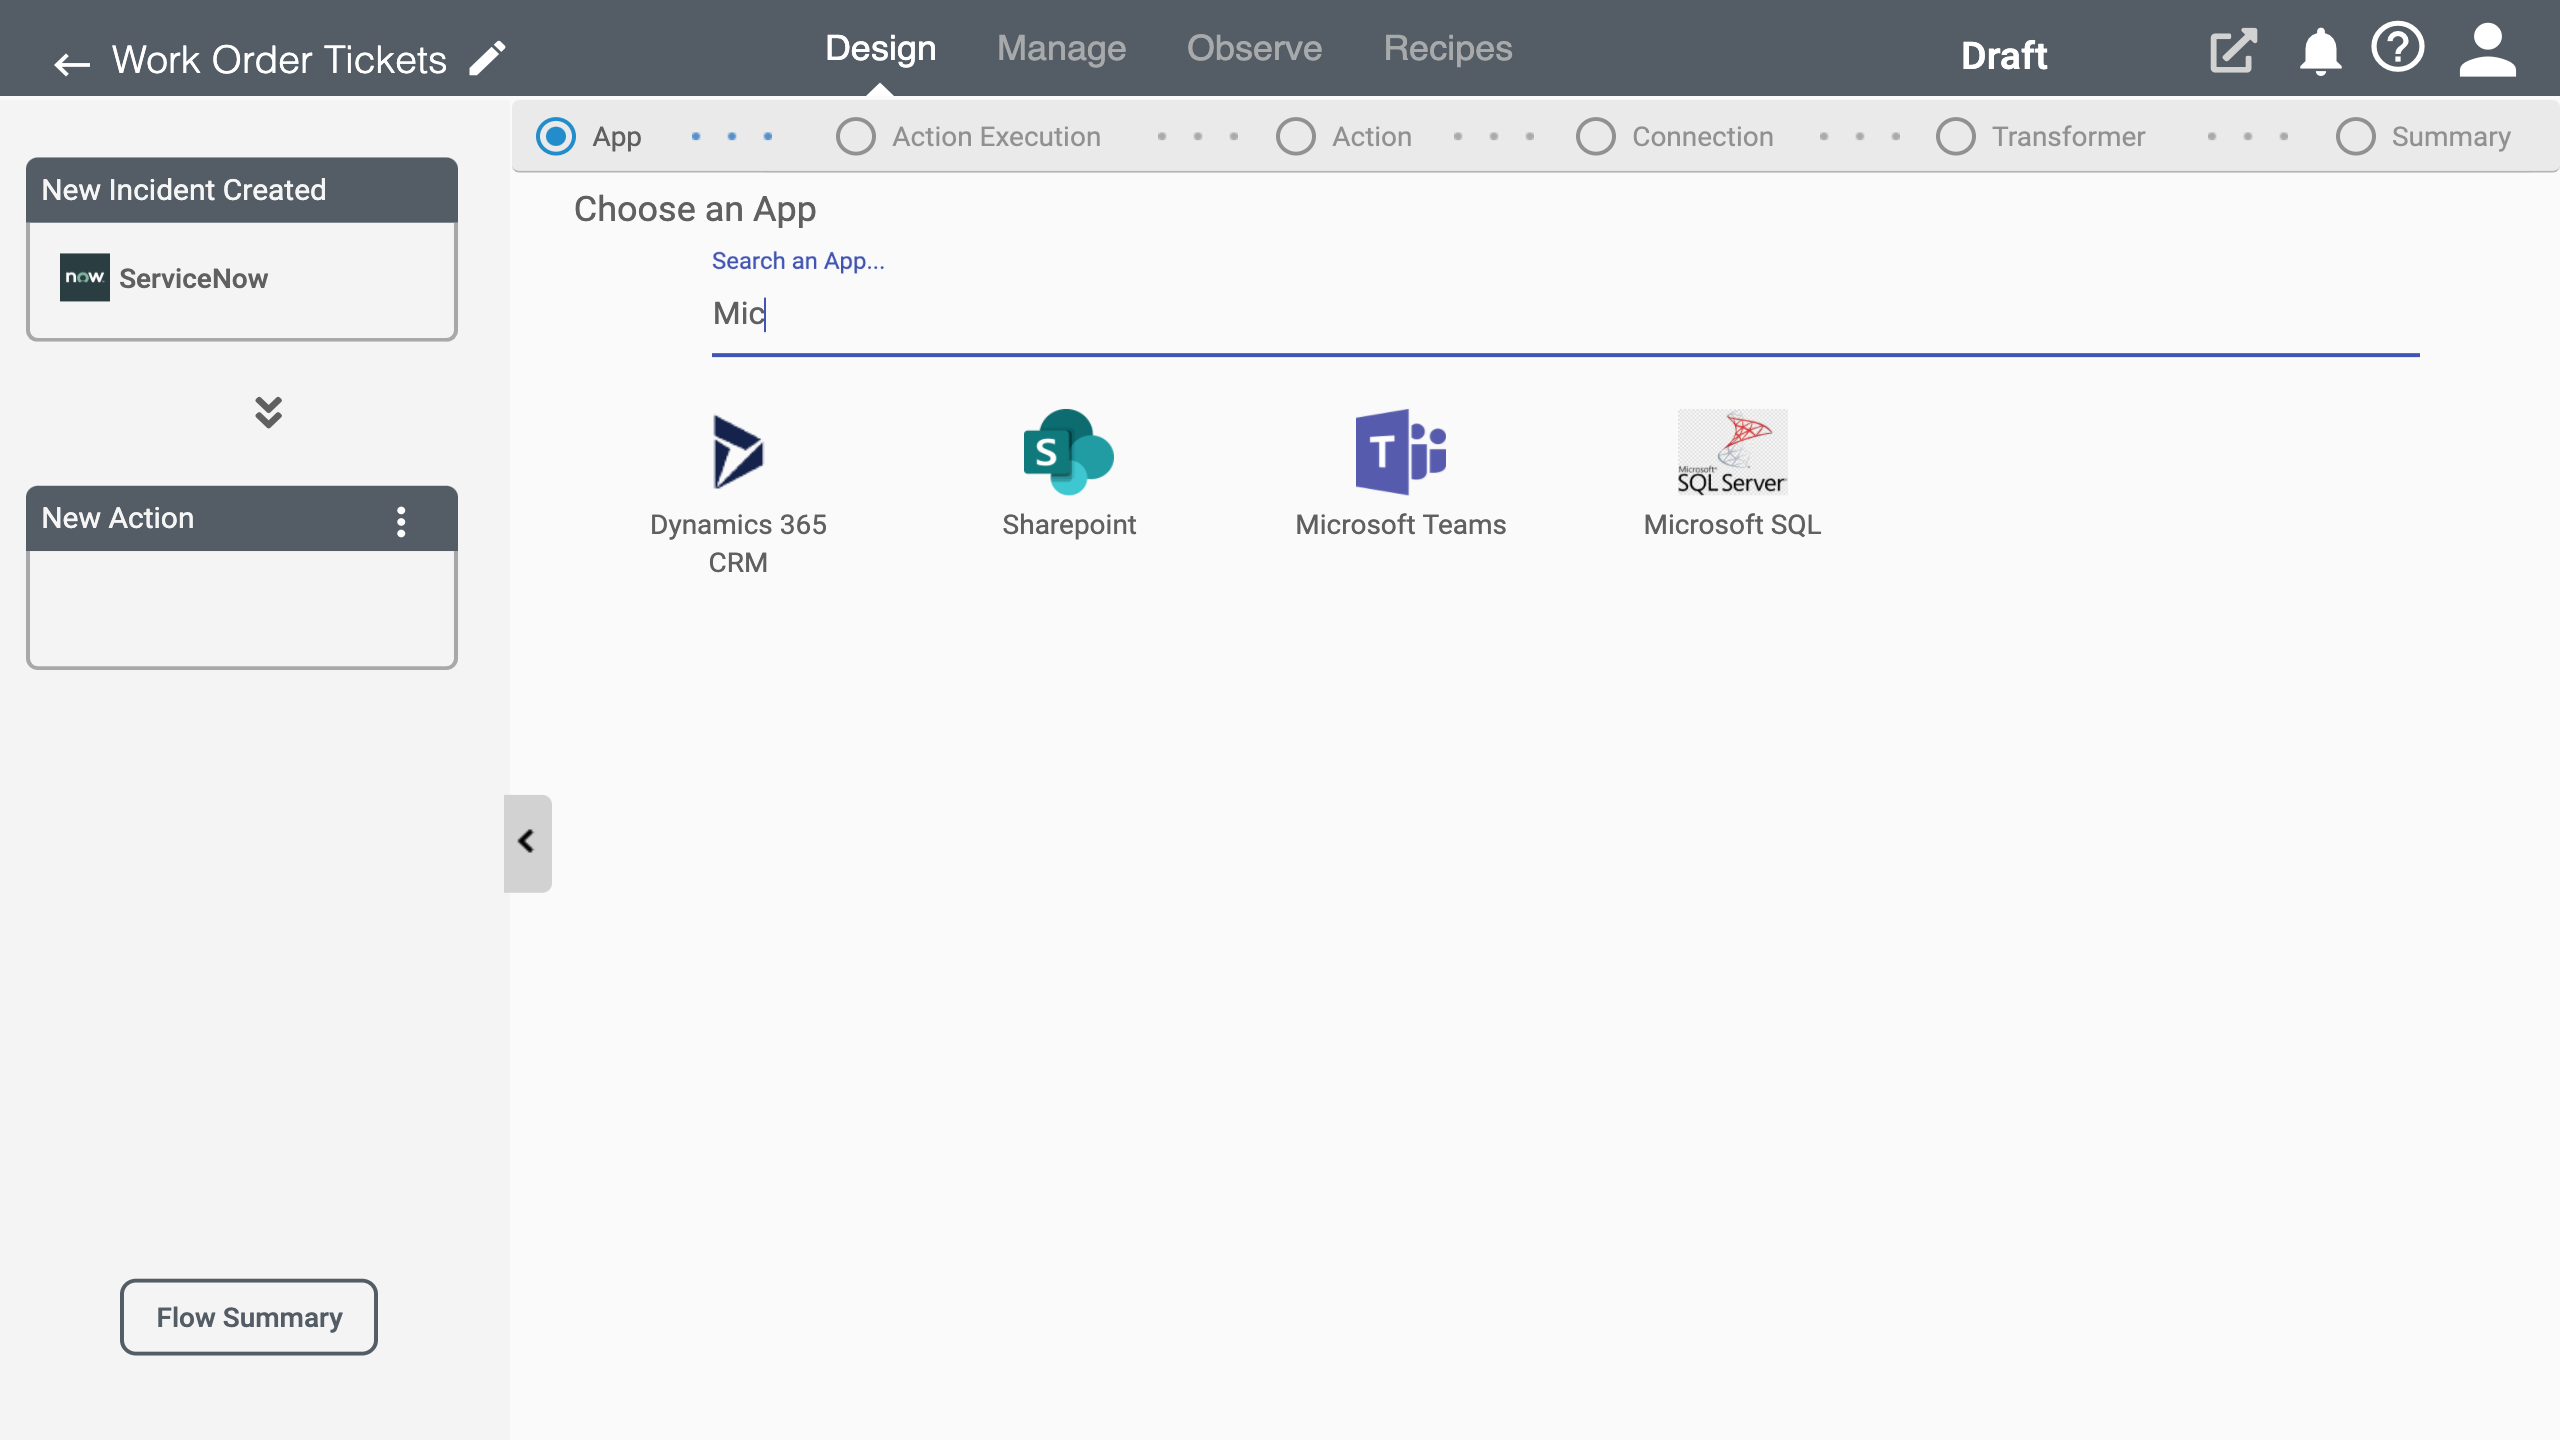
Task: Click the double chevron between flow steps
Action: coord(268,412)
